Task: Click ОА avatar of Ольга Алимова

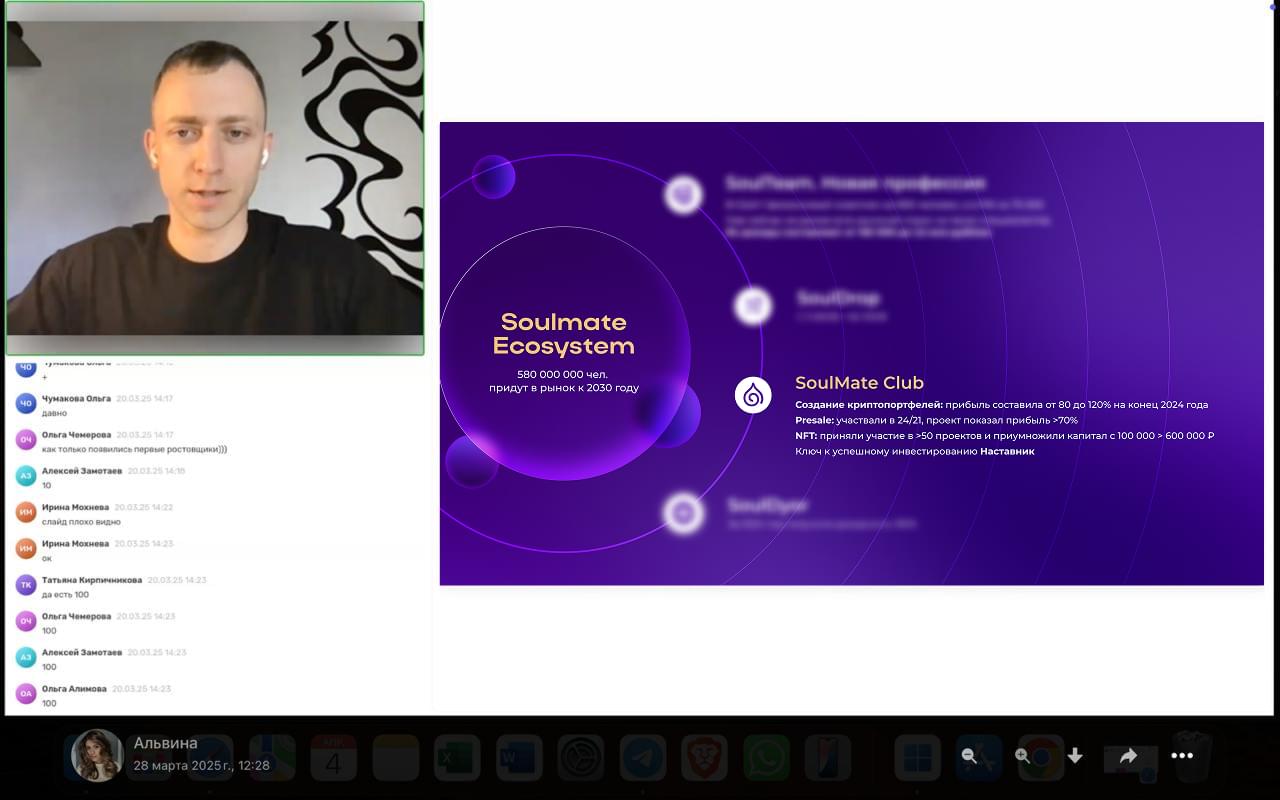Action: point(26,693)
